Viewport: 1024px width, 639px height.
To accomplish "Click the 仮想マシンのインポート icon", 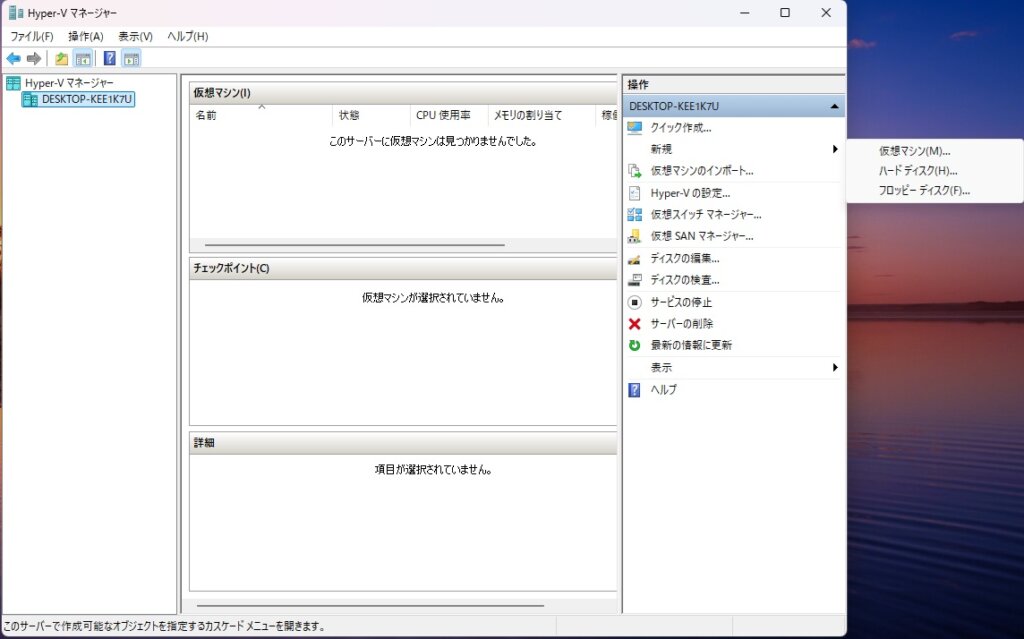I will (x=634, y=171).
